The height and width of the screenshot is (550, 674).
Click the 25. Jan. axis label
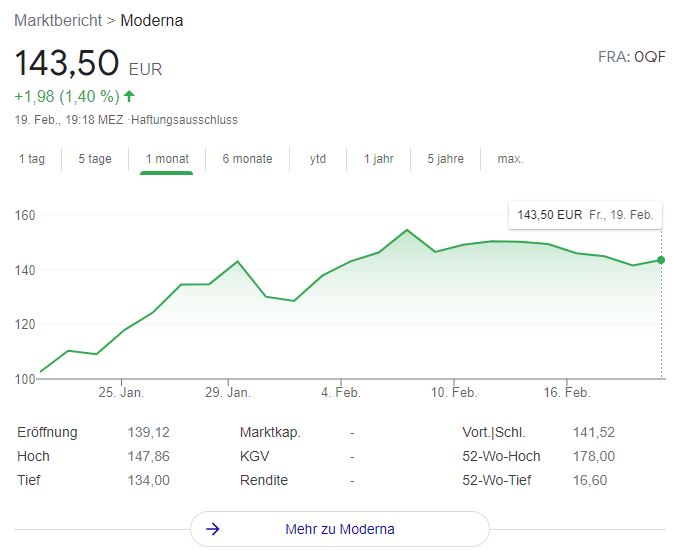tap(121, 392)
